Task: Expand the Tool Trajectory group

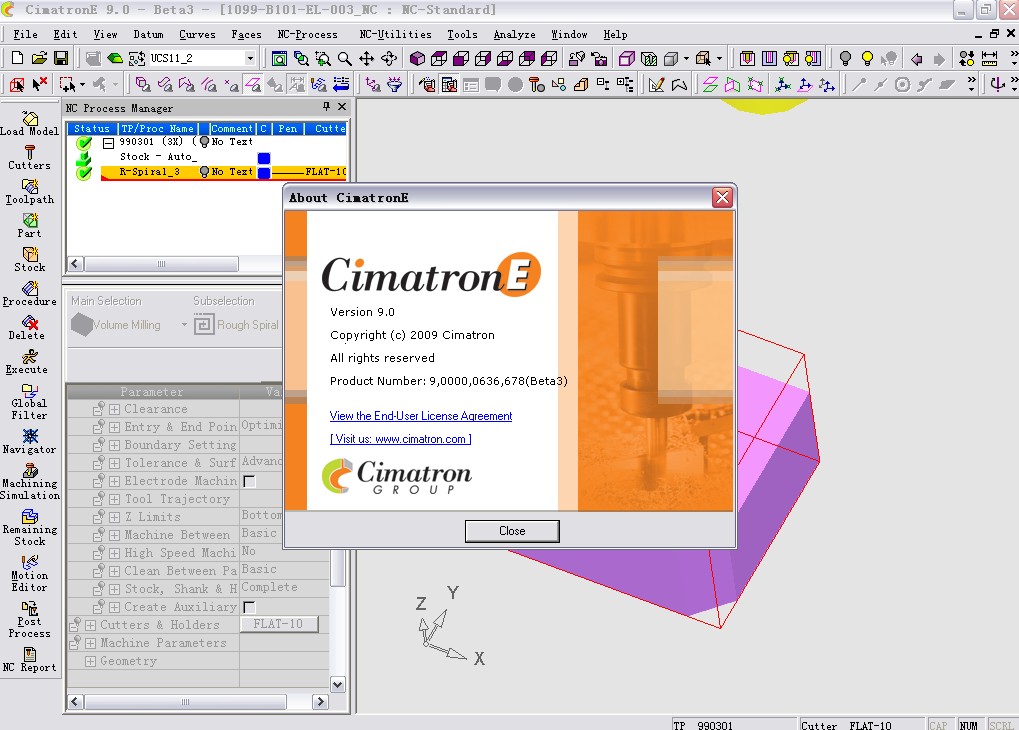Action: click(x=114, y=499)
